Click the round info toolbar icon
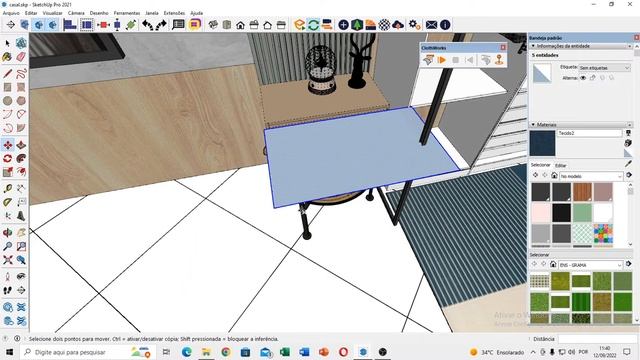The image size is (640, 360). 445,25
